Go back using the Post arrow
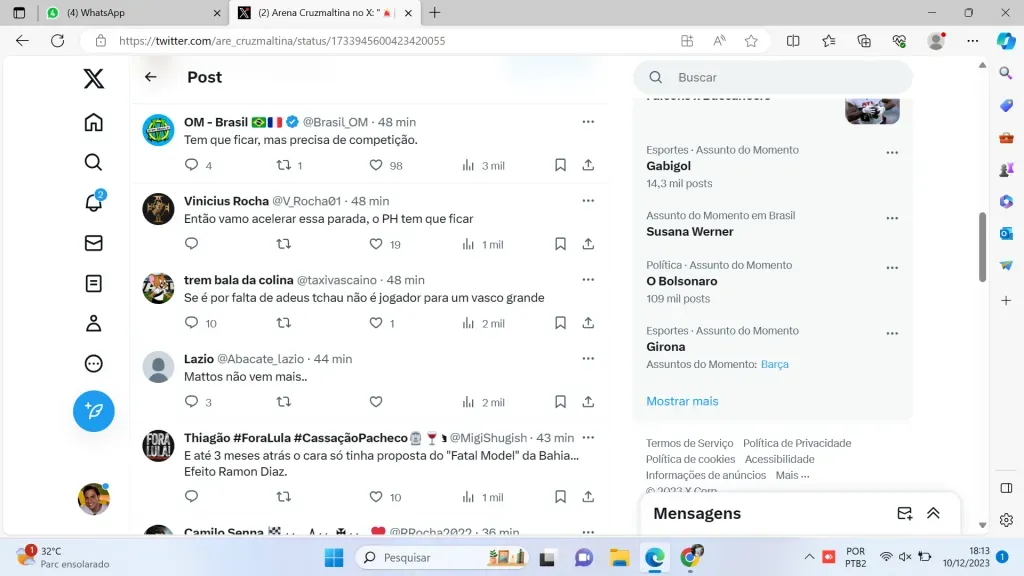 (151, 77)
